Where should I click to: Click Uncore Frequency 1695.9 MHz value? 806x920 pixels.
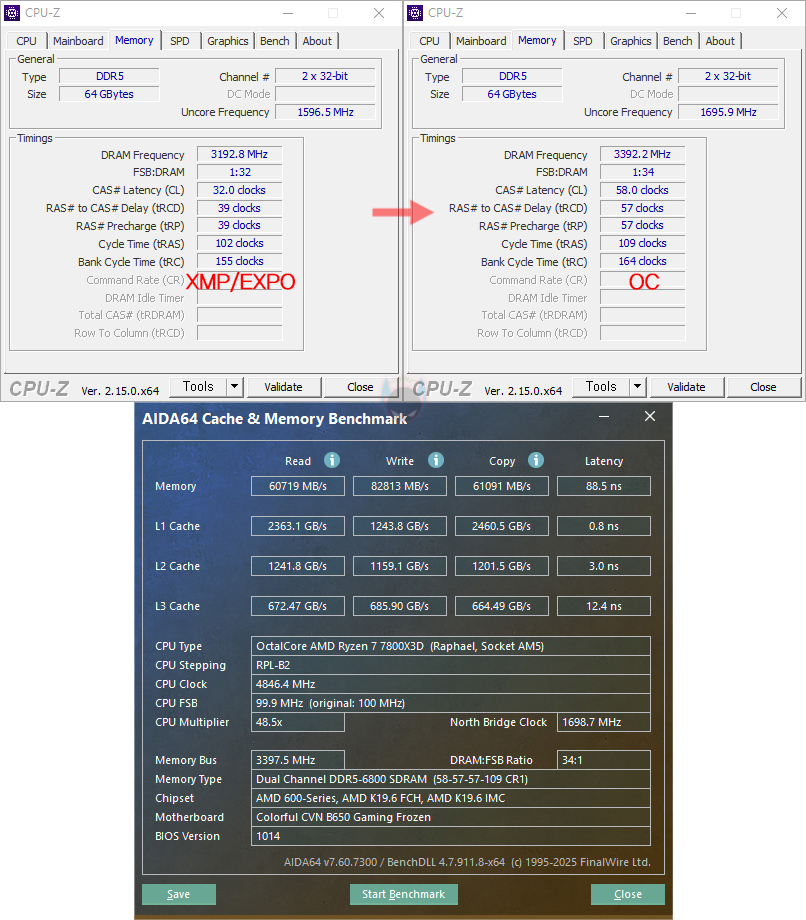pos(729,112)
